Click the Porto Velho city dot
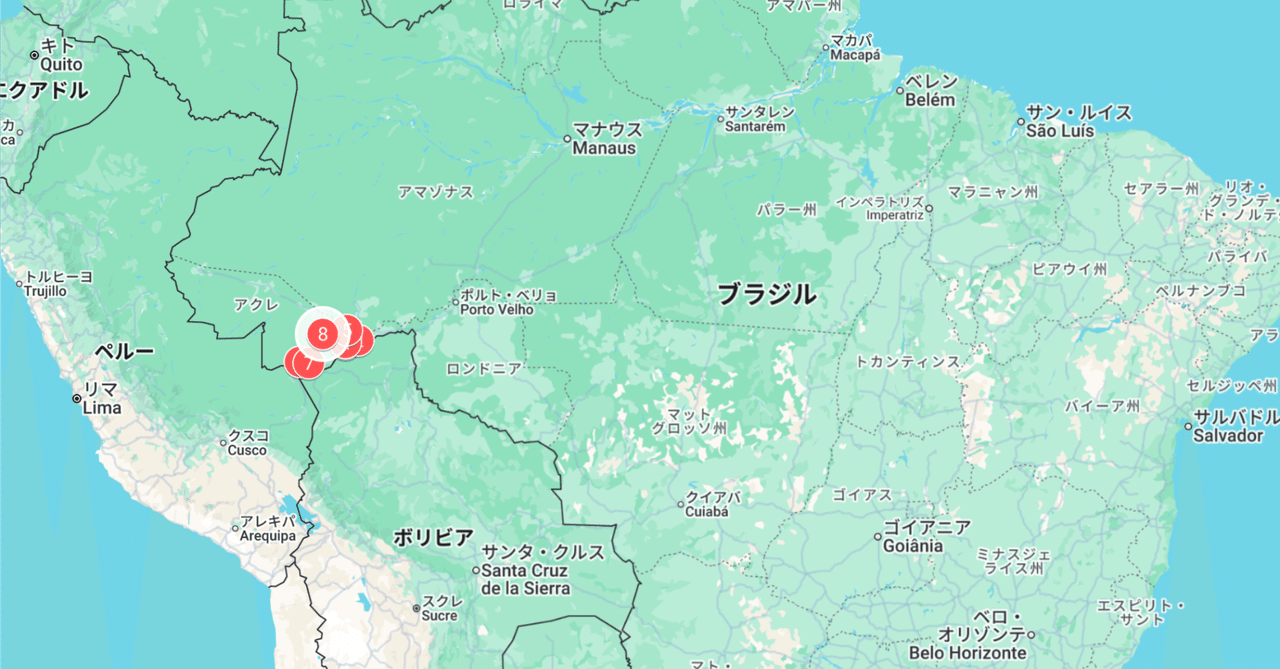1280x669 pixels. (455, 301)
